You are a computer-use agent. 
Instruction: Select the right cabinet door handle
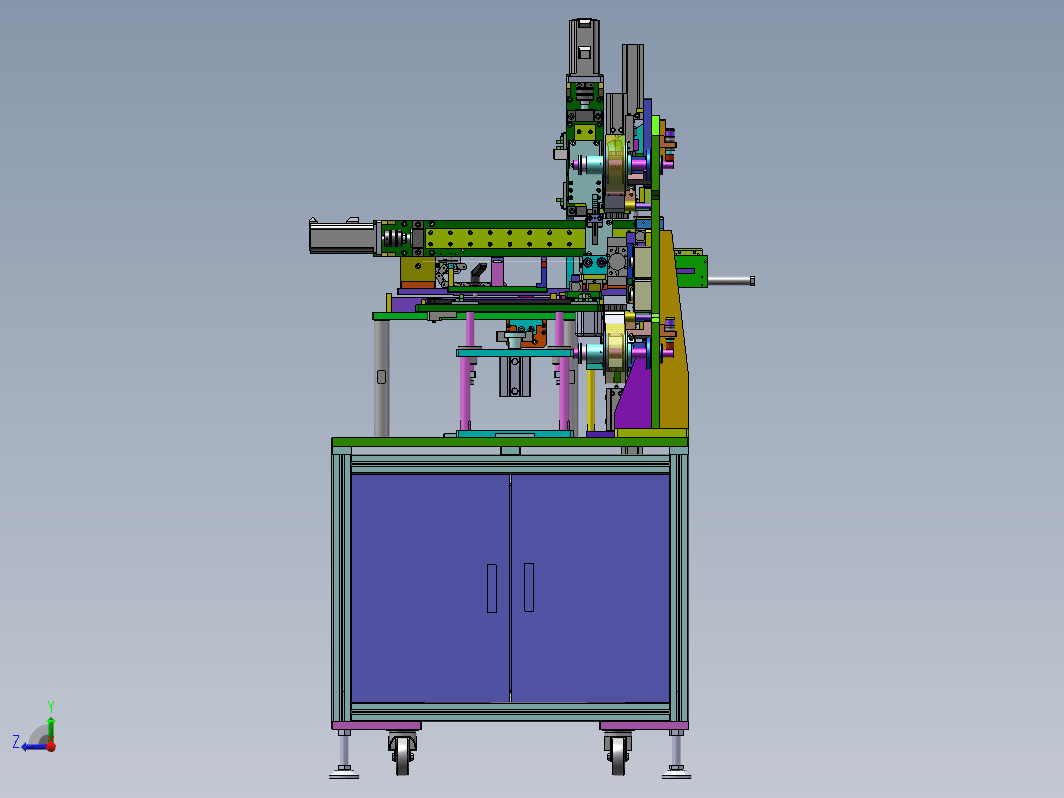pos(529,588)
